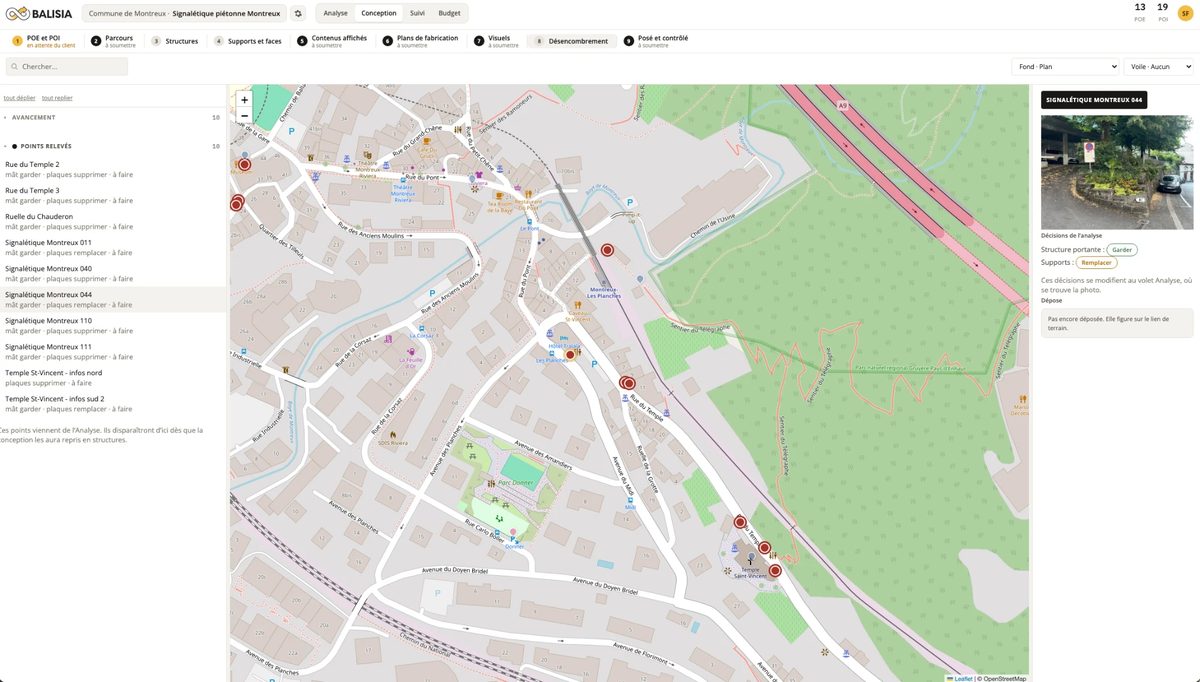The image size is (1200, 682).
Task: Open the SF user avatar menu
Action: pos(1185,13)
